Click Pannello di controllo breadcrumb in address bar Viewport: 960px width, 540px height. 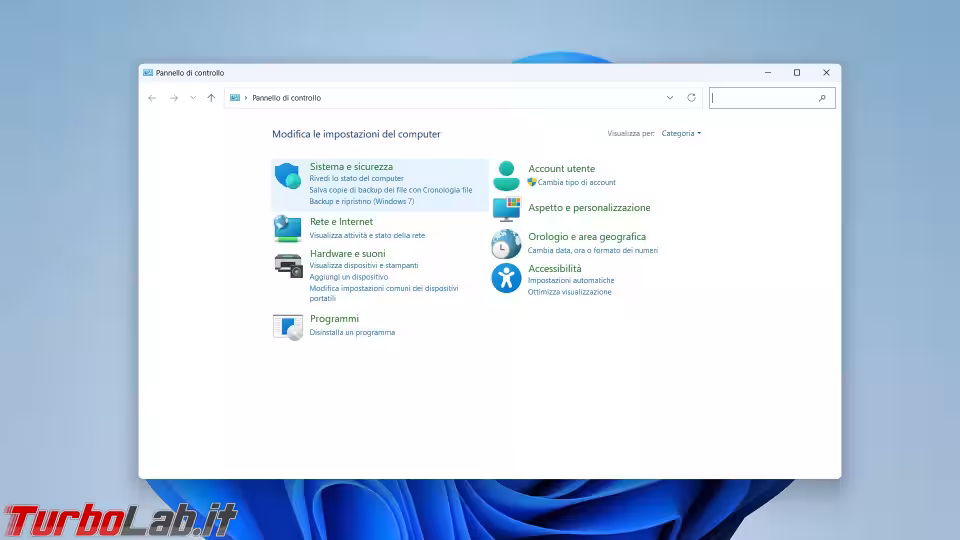pos(286,98)
